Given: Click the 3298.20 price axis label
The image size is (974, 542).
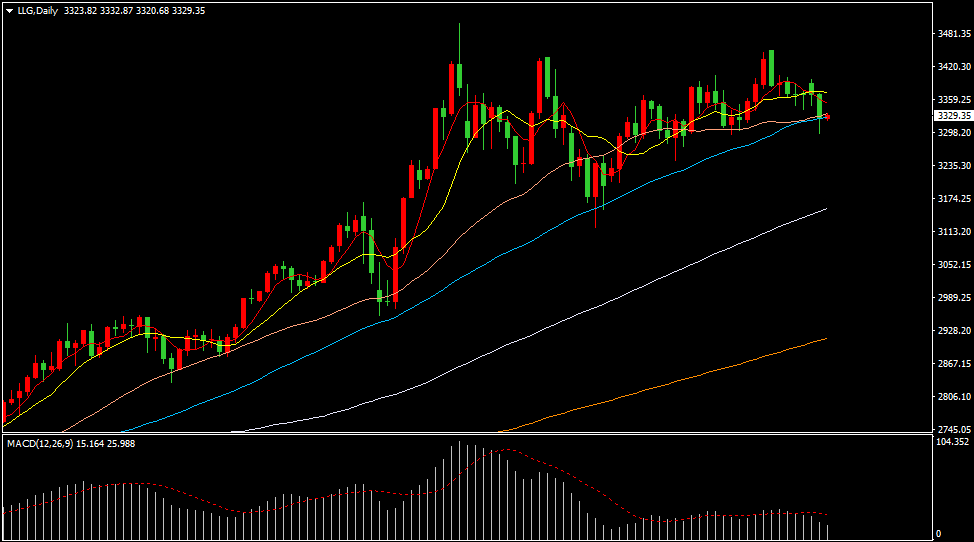Looking at the screenshot, I should coord(954,133).
